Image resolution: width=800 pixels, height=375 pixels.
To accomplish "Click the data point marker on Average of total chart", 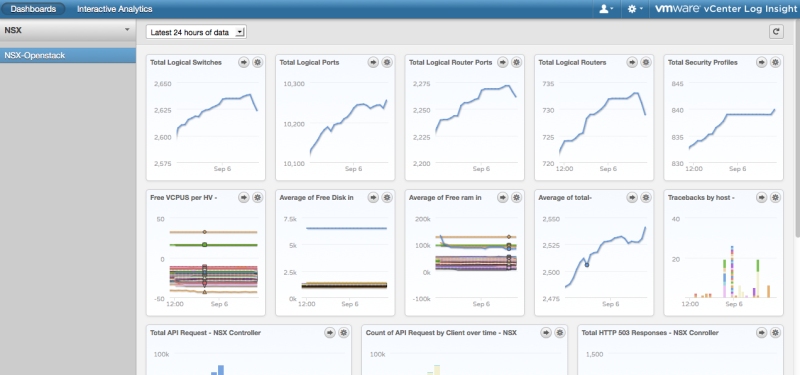I will click(x=587, y=265).
